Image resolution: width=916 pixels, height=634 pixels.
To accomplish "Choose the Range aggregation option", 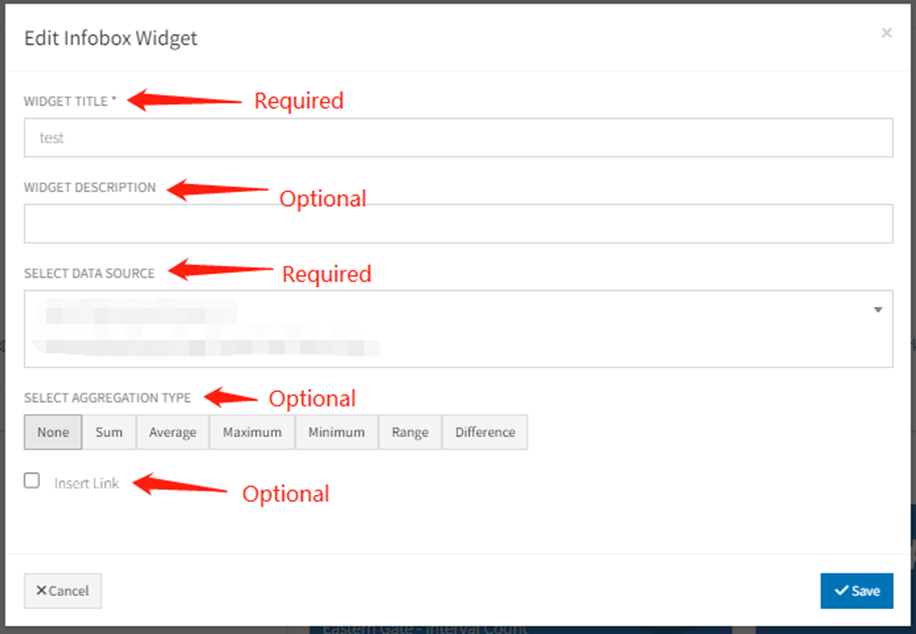I will (x=410, y=432).
